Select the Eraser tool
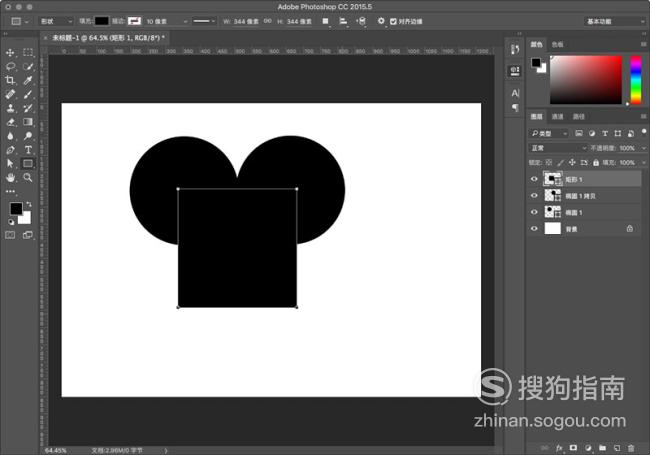 pos(10,122)
